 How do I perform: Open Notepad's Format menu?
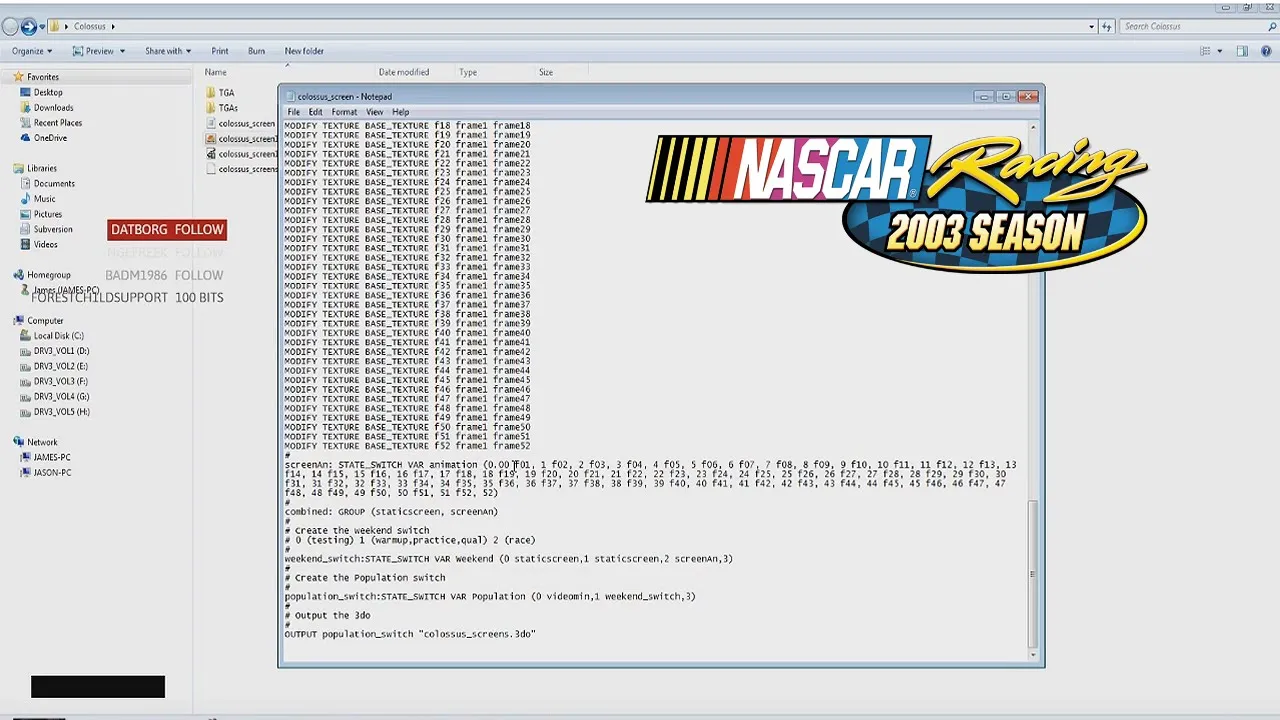344,112
